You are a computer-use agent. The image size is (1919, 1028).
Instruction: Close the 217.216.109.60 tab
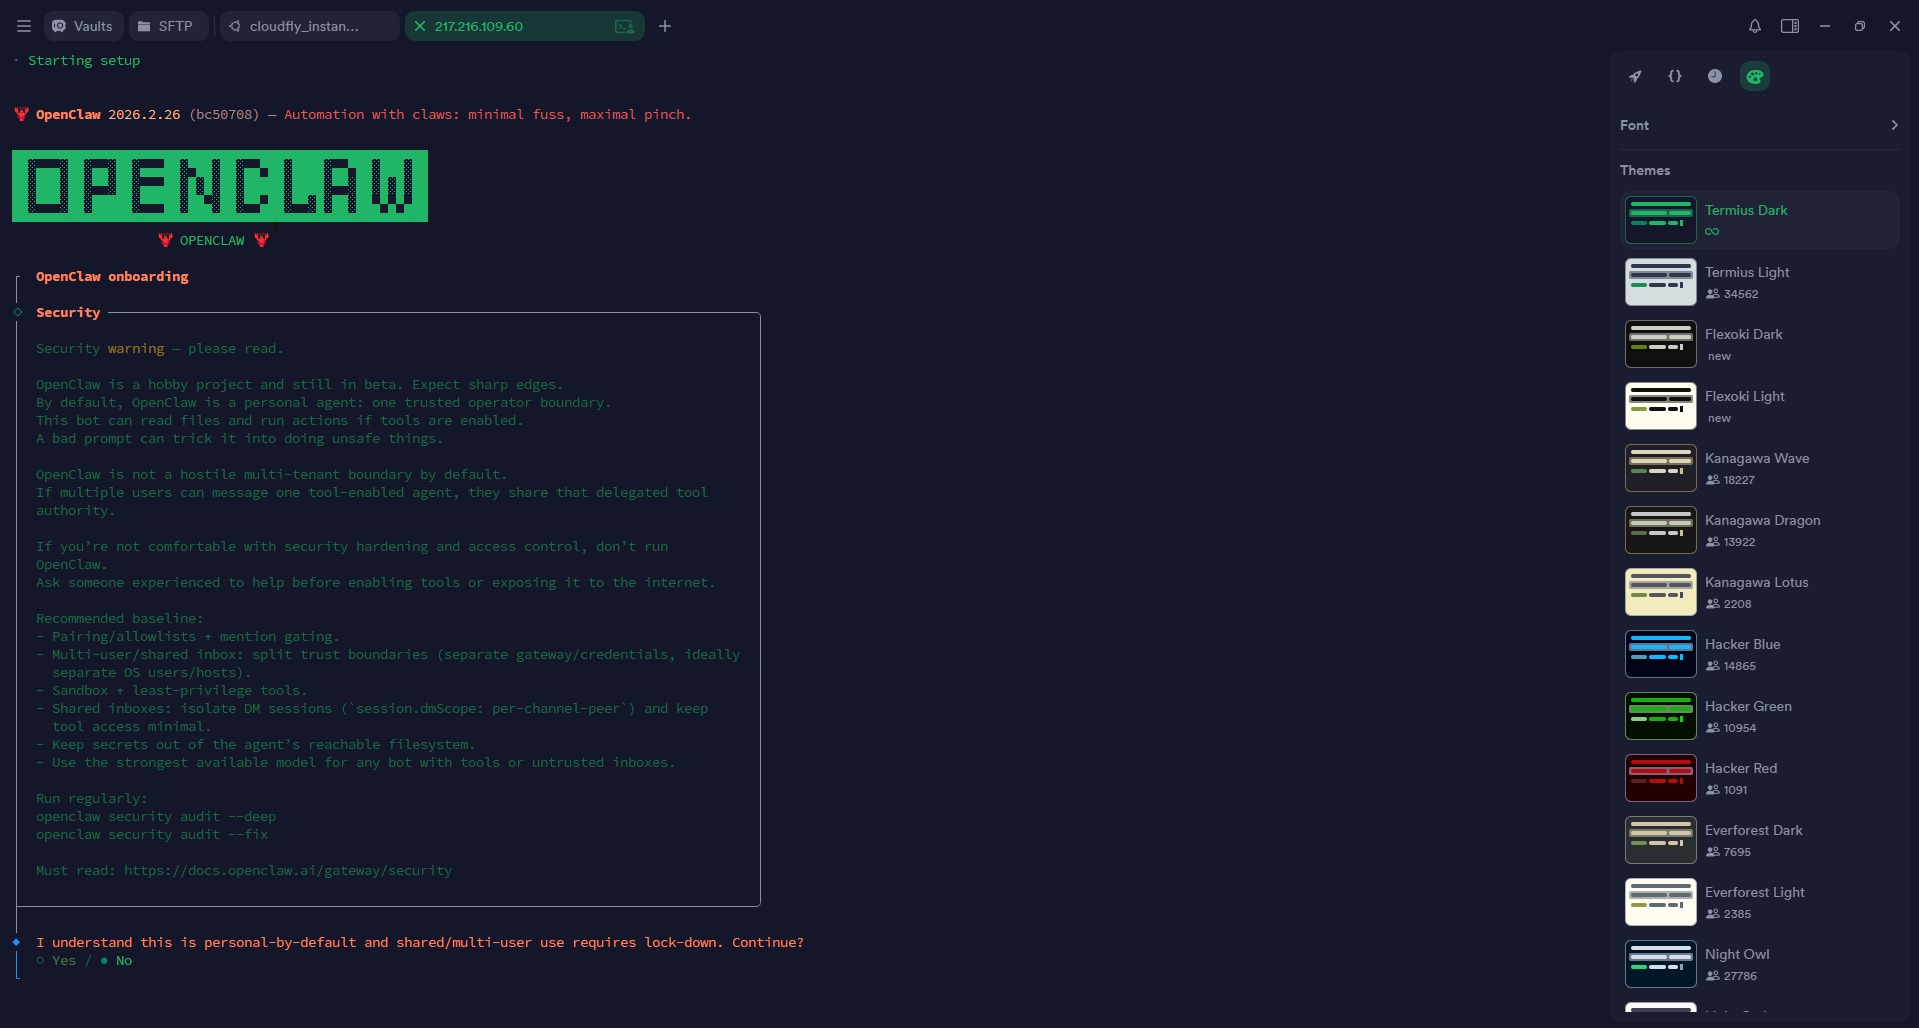[x=420, y=26]
